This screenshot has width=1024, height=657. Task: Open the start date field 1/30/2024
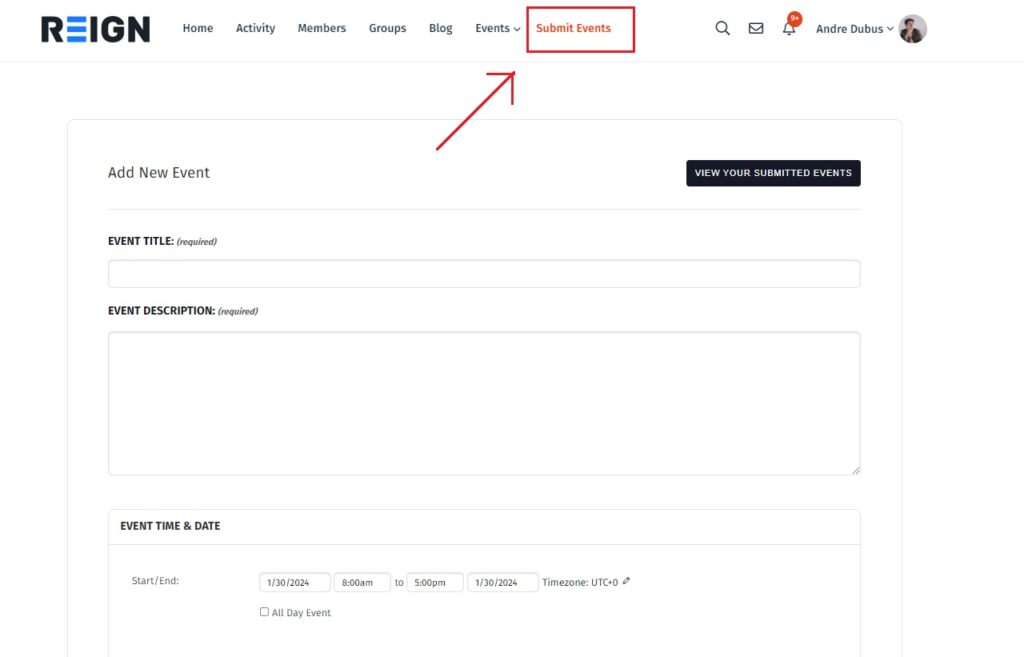click(x=295, y=583)
